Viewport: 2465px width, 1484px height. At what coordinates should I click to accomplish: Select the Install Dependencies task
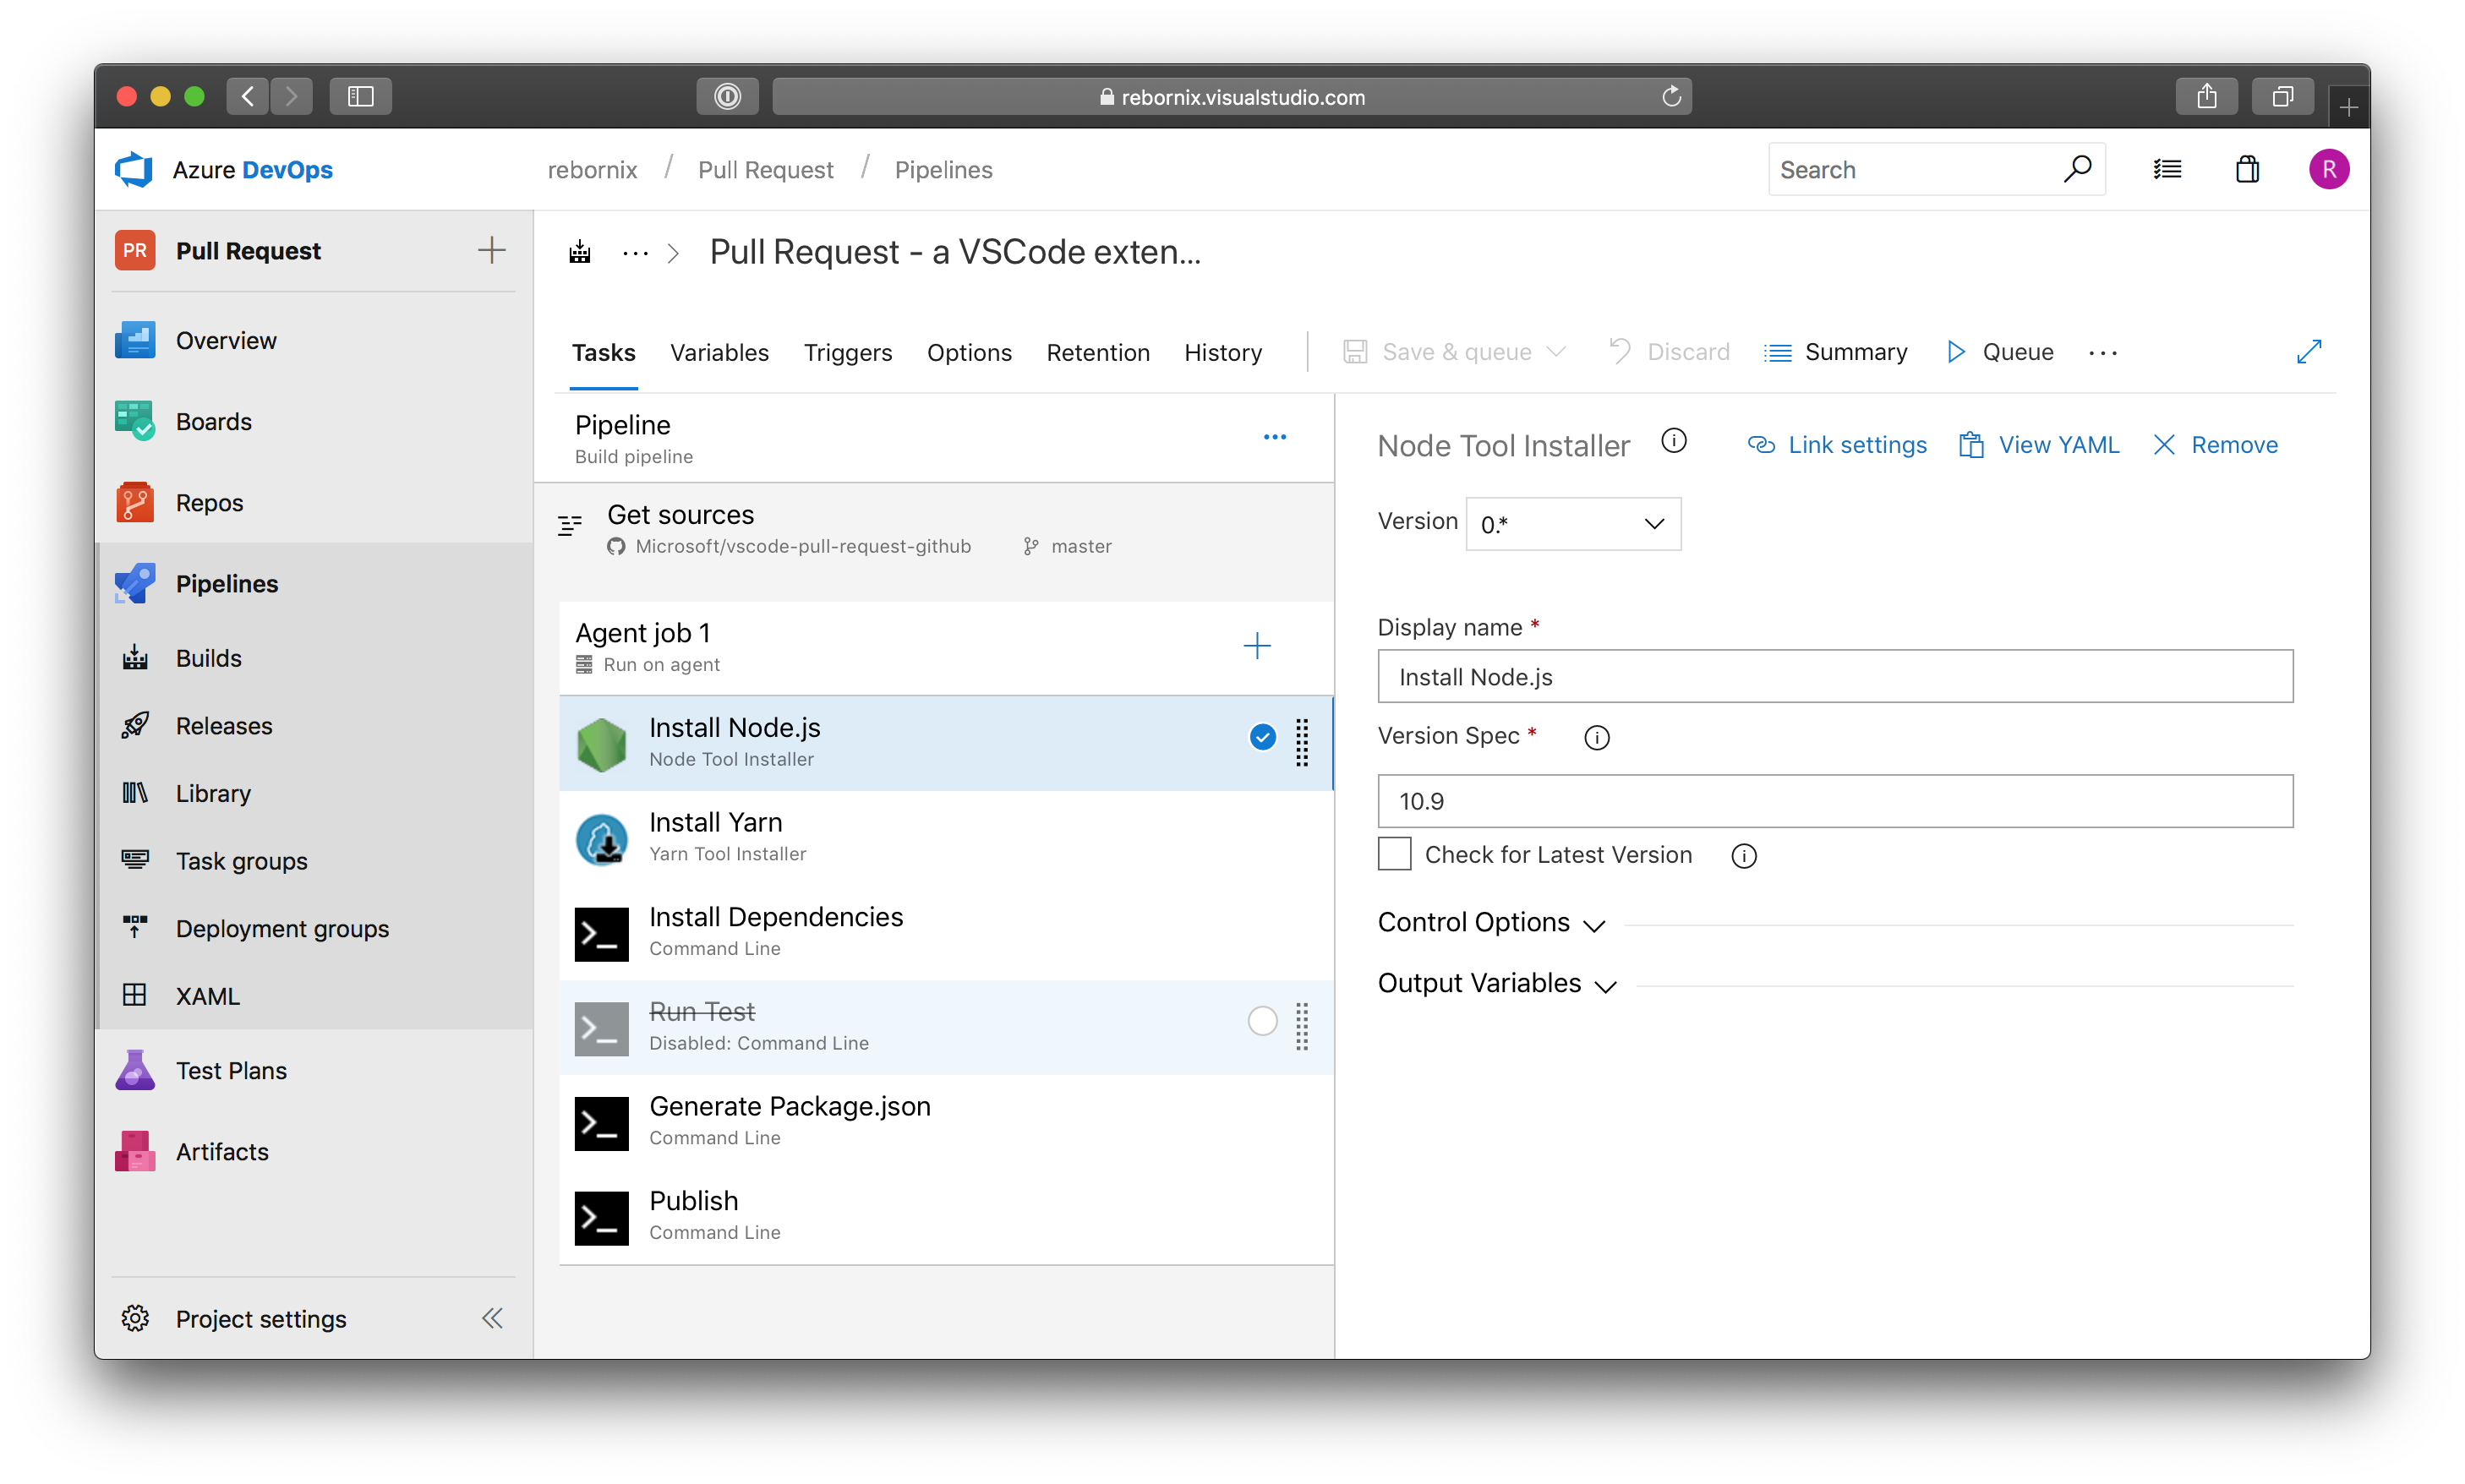click(945, 932)
